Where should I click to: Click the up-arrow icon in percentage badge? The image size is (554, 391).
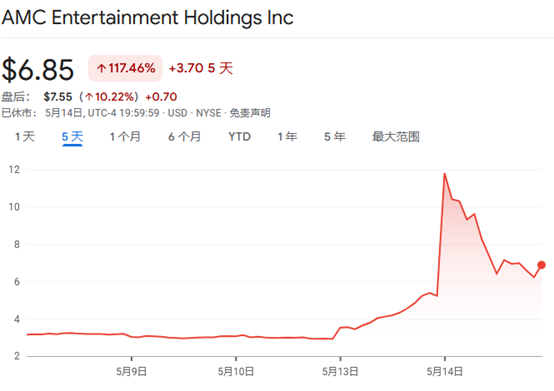(101, 68)
